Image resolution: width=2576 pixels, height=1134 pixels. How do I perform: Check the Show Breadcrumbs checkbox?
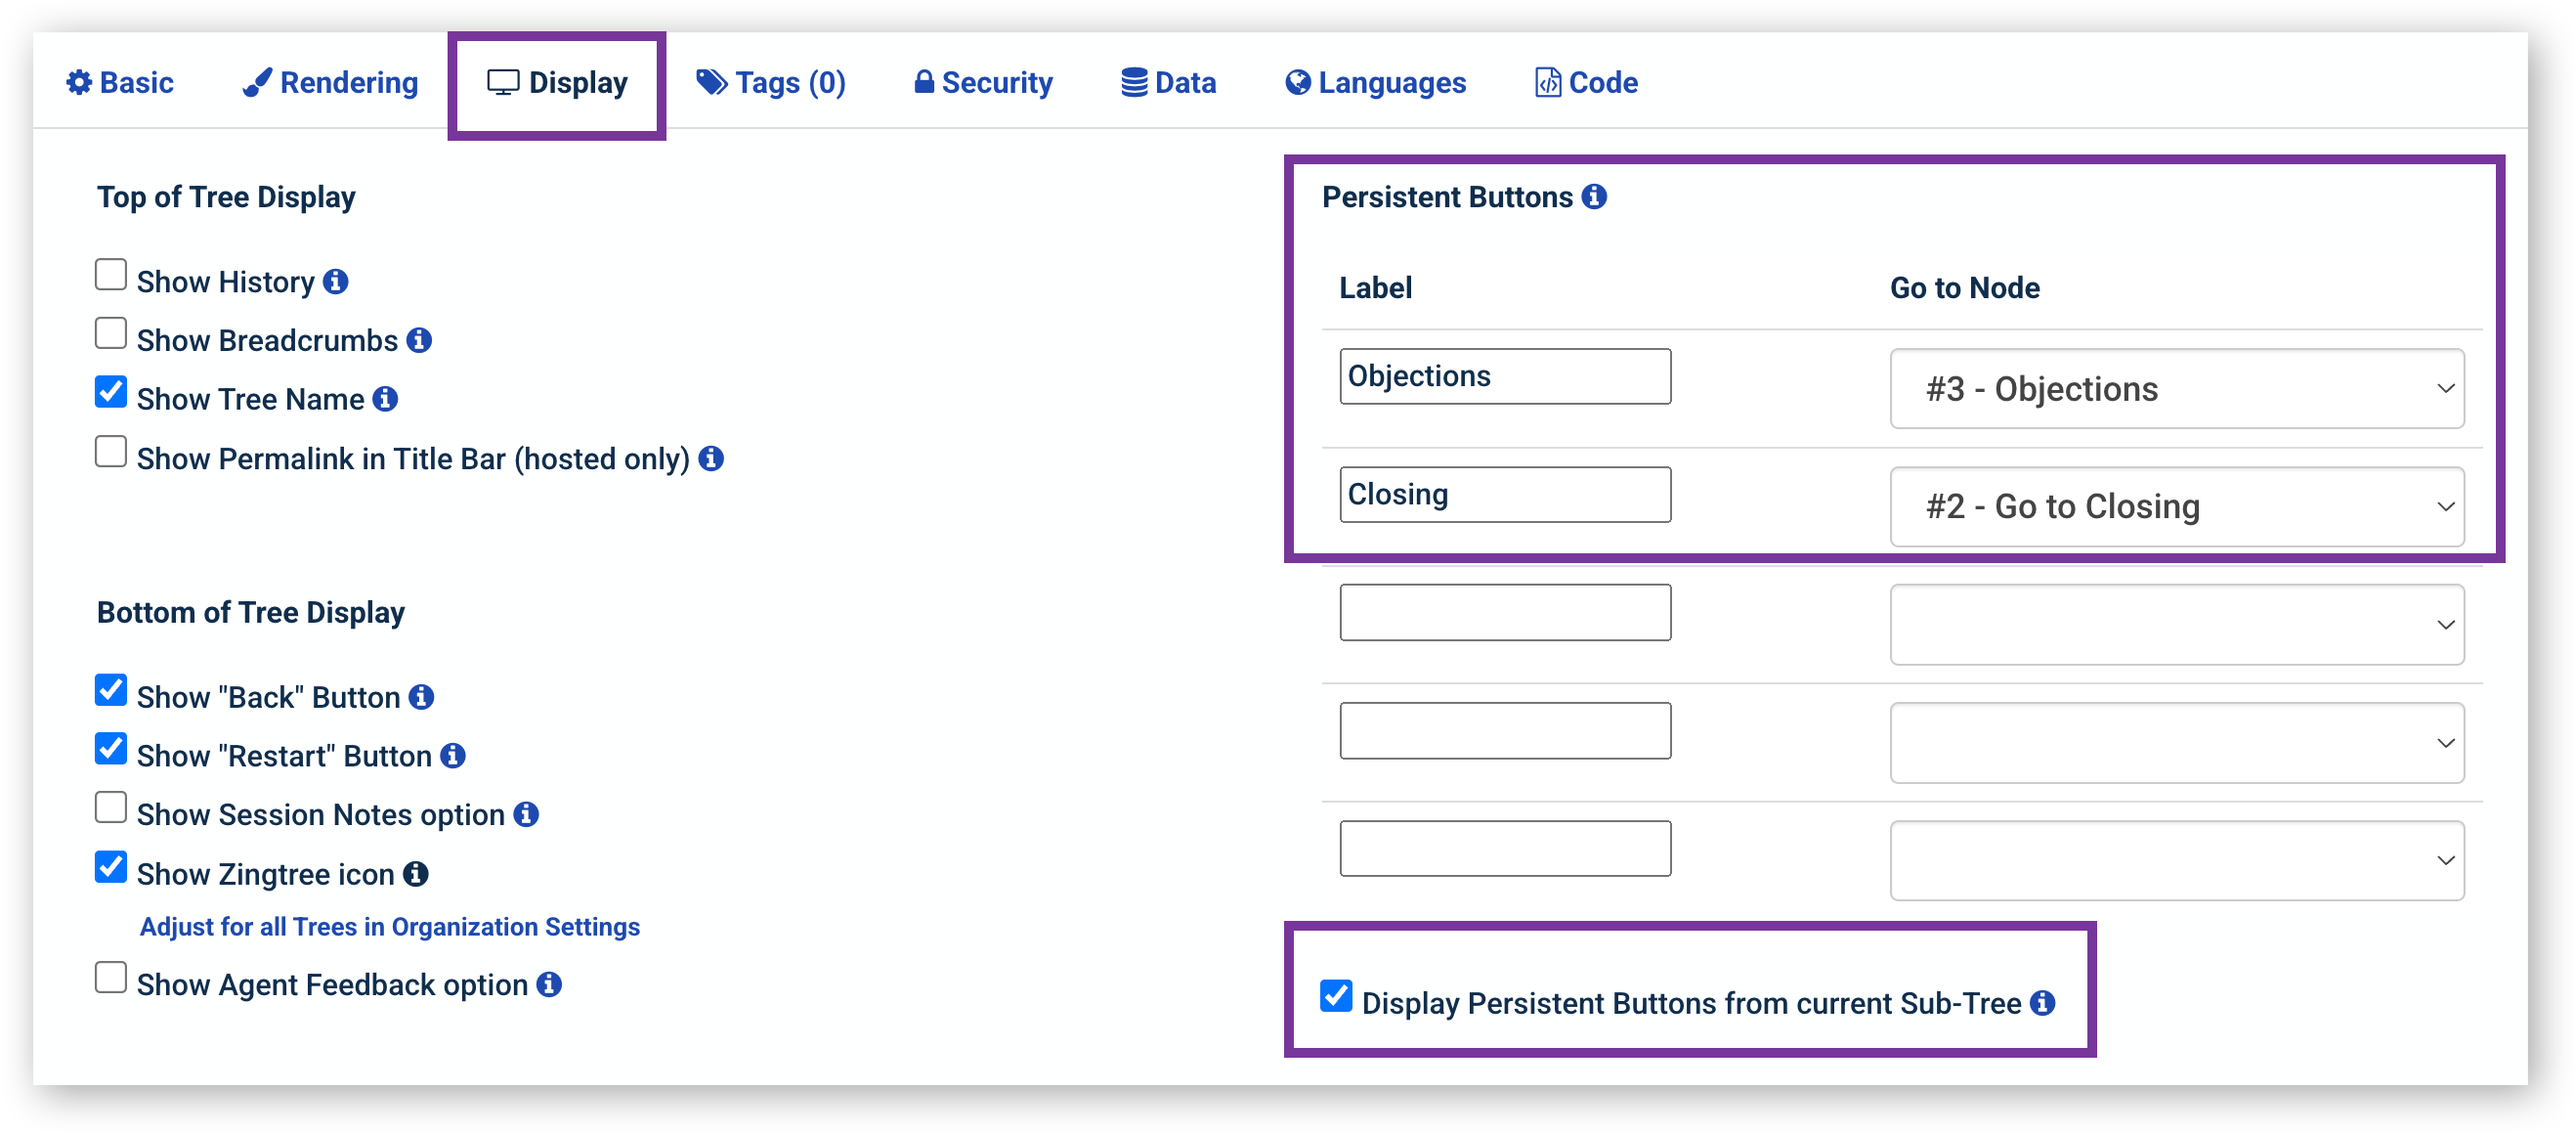(x=111, y=334)
